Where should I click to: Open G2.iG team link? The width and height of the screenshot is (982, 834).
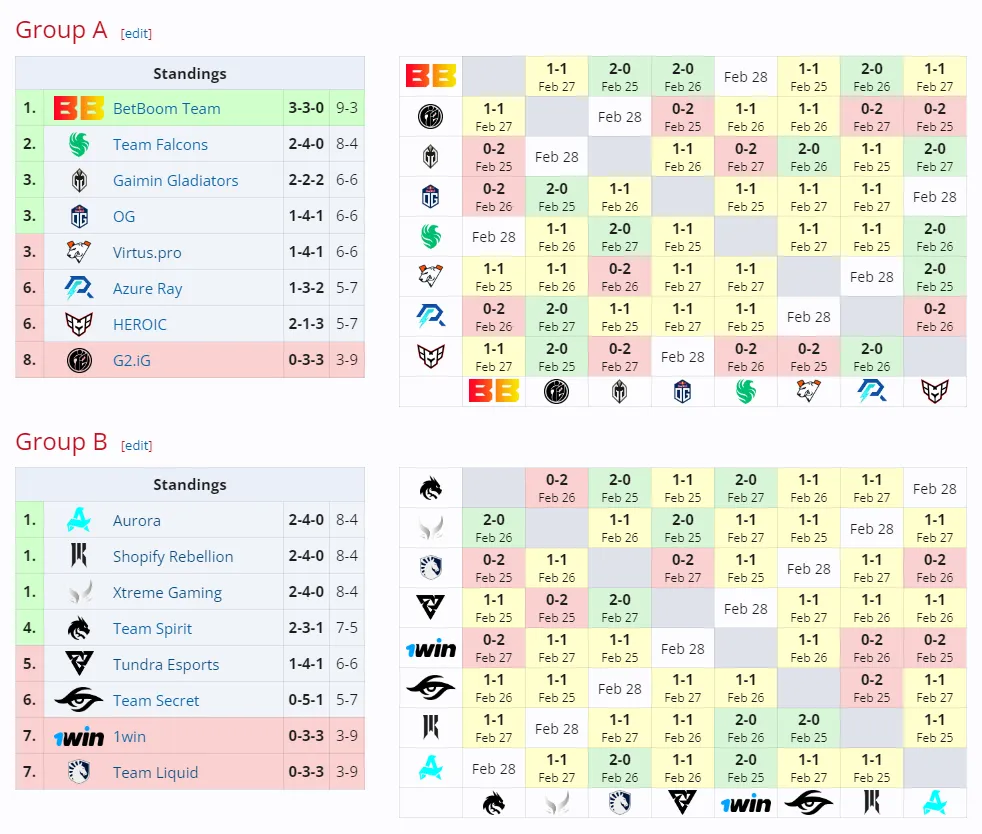tap(132, 360)
